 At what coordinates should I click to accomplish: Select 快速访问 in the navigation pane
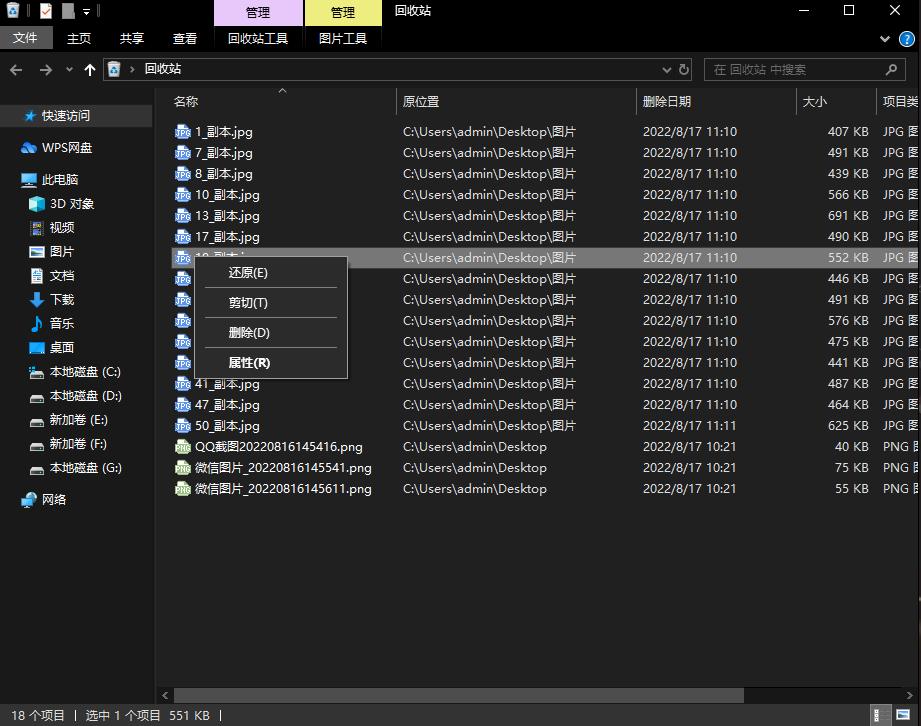point(65,116)
